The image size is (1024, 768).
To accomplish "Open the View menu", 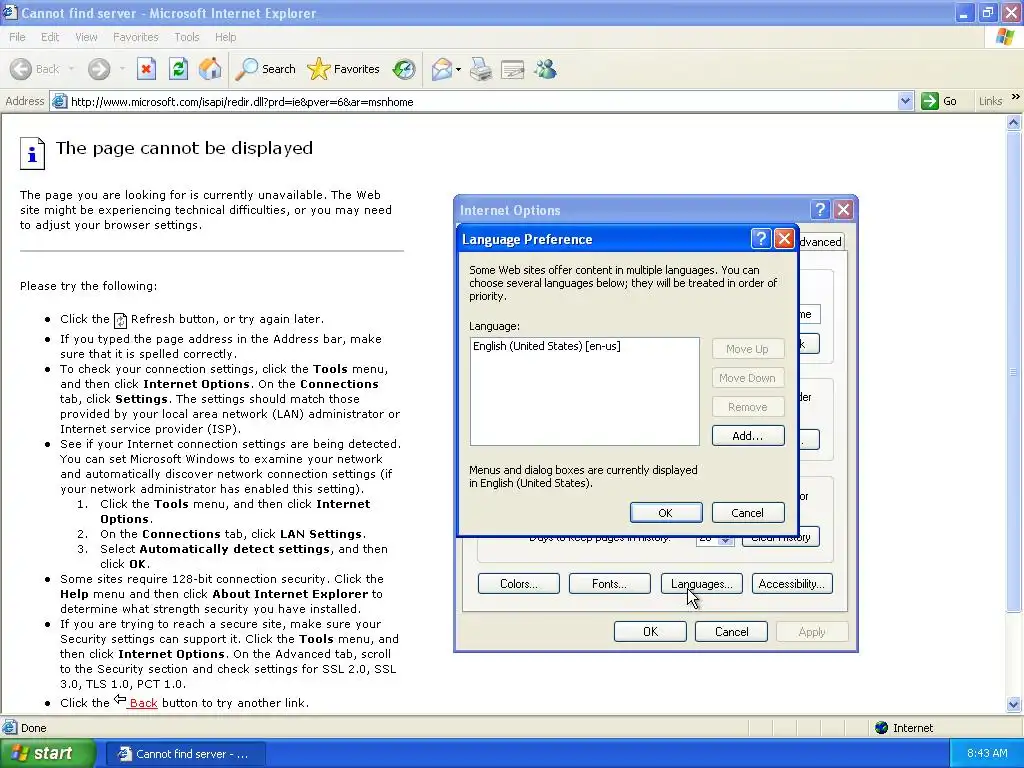I will pyautogui.click(x=86, y=37).
